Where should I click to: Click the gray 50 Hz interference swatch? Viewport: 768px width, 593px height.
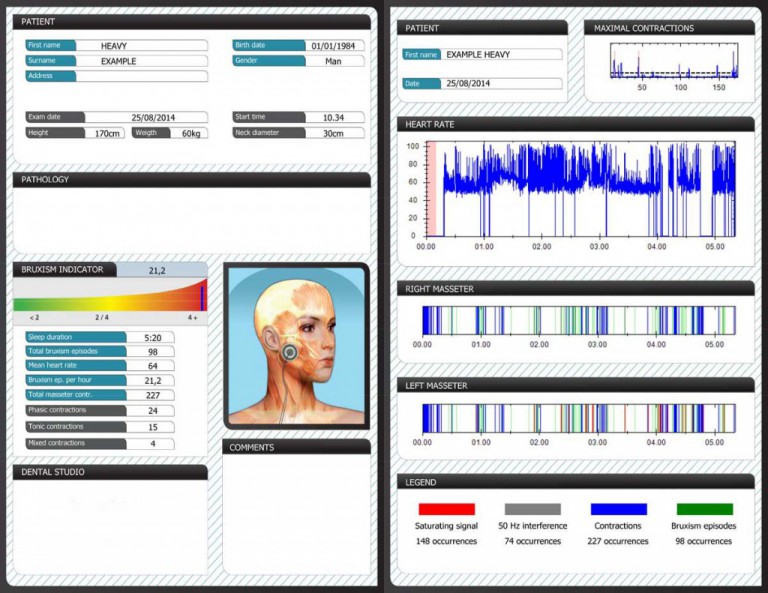point(532,509)
